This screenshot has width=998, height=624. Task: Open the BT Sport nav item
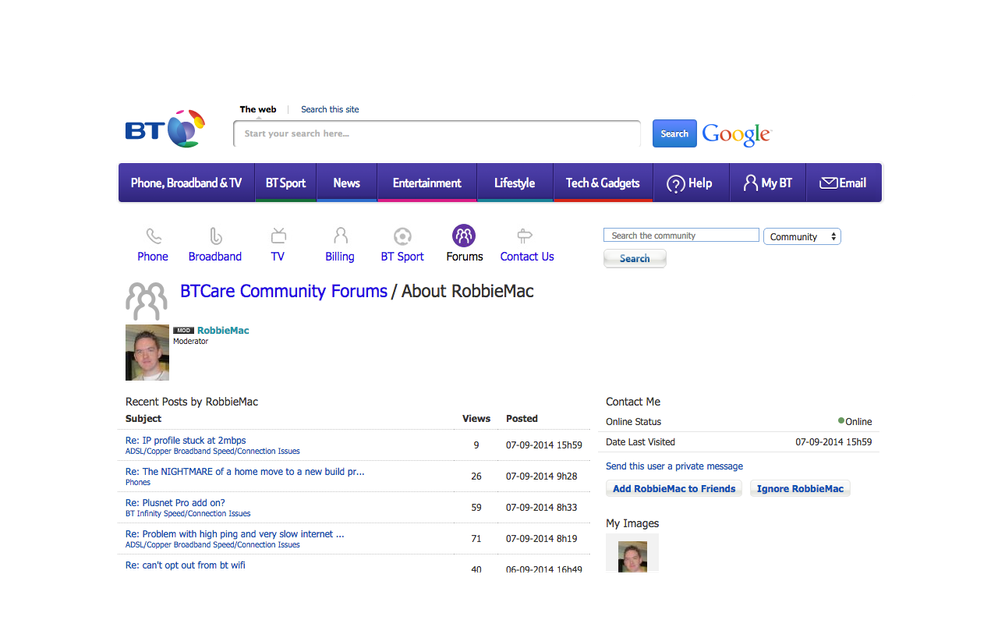click(286, 183)
